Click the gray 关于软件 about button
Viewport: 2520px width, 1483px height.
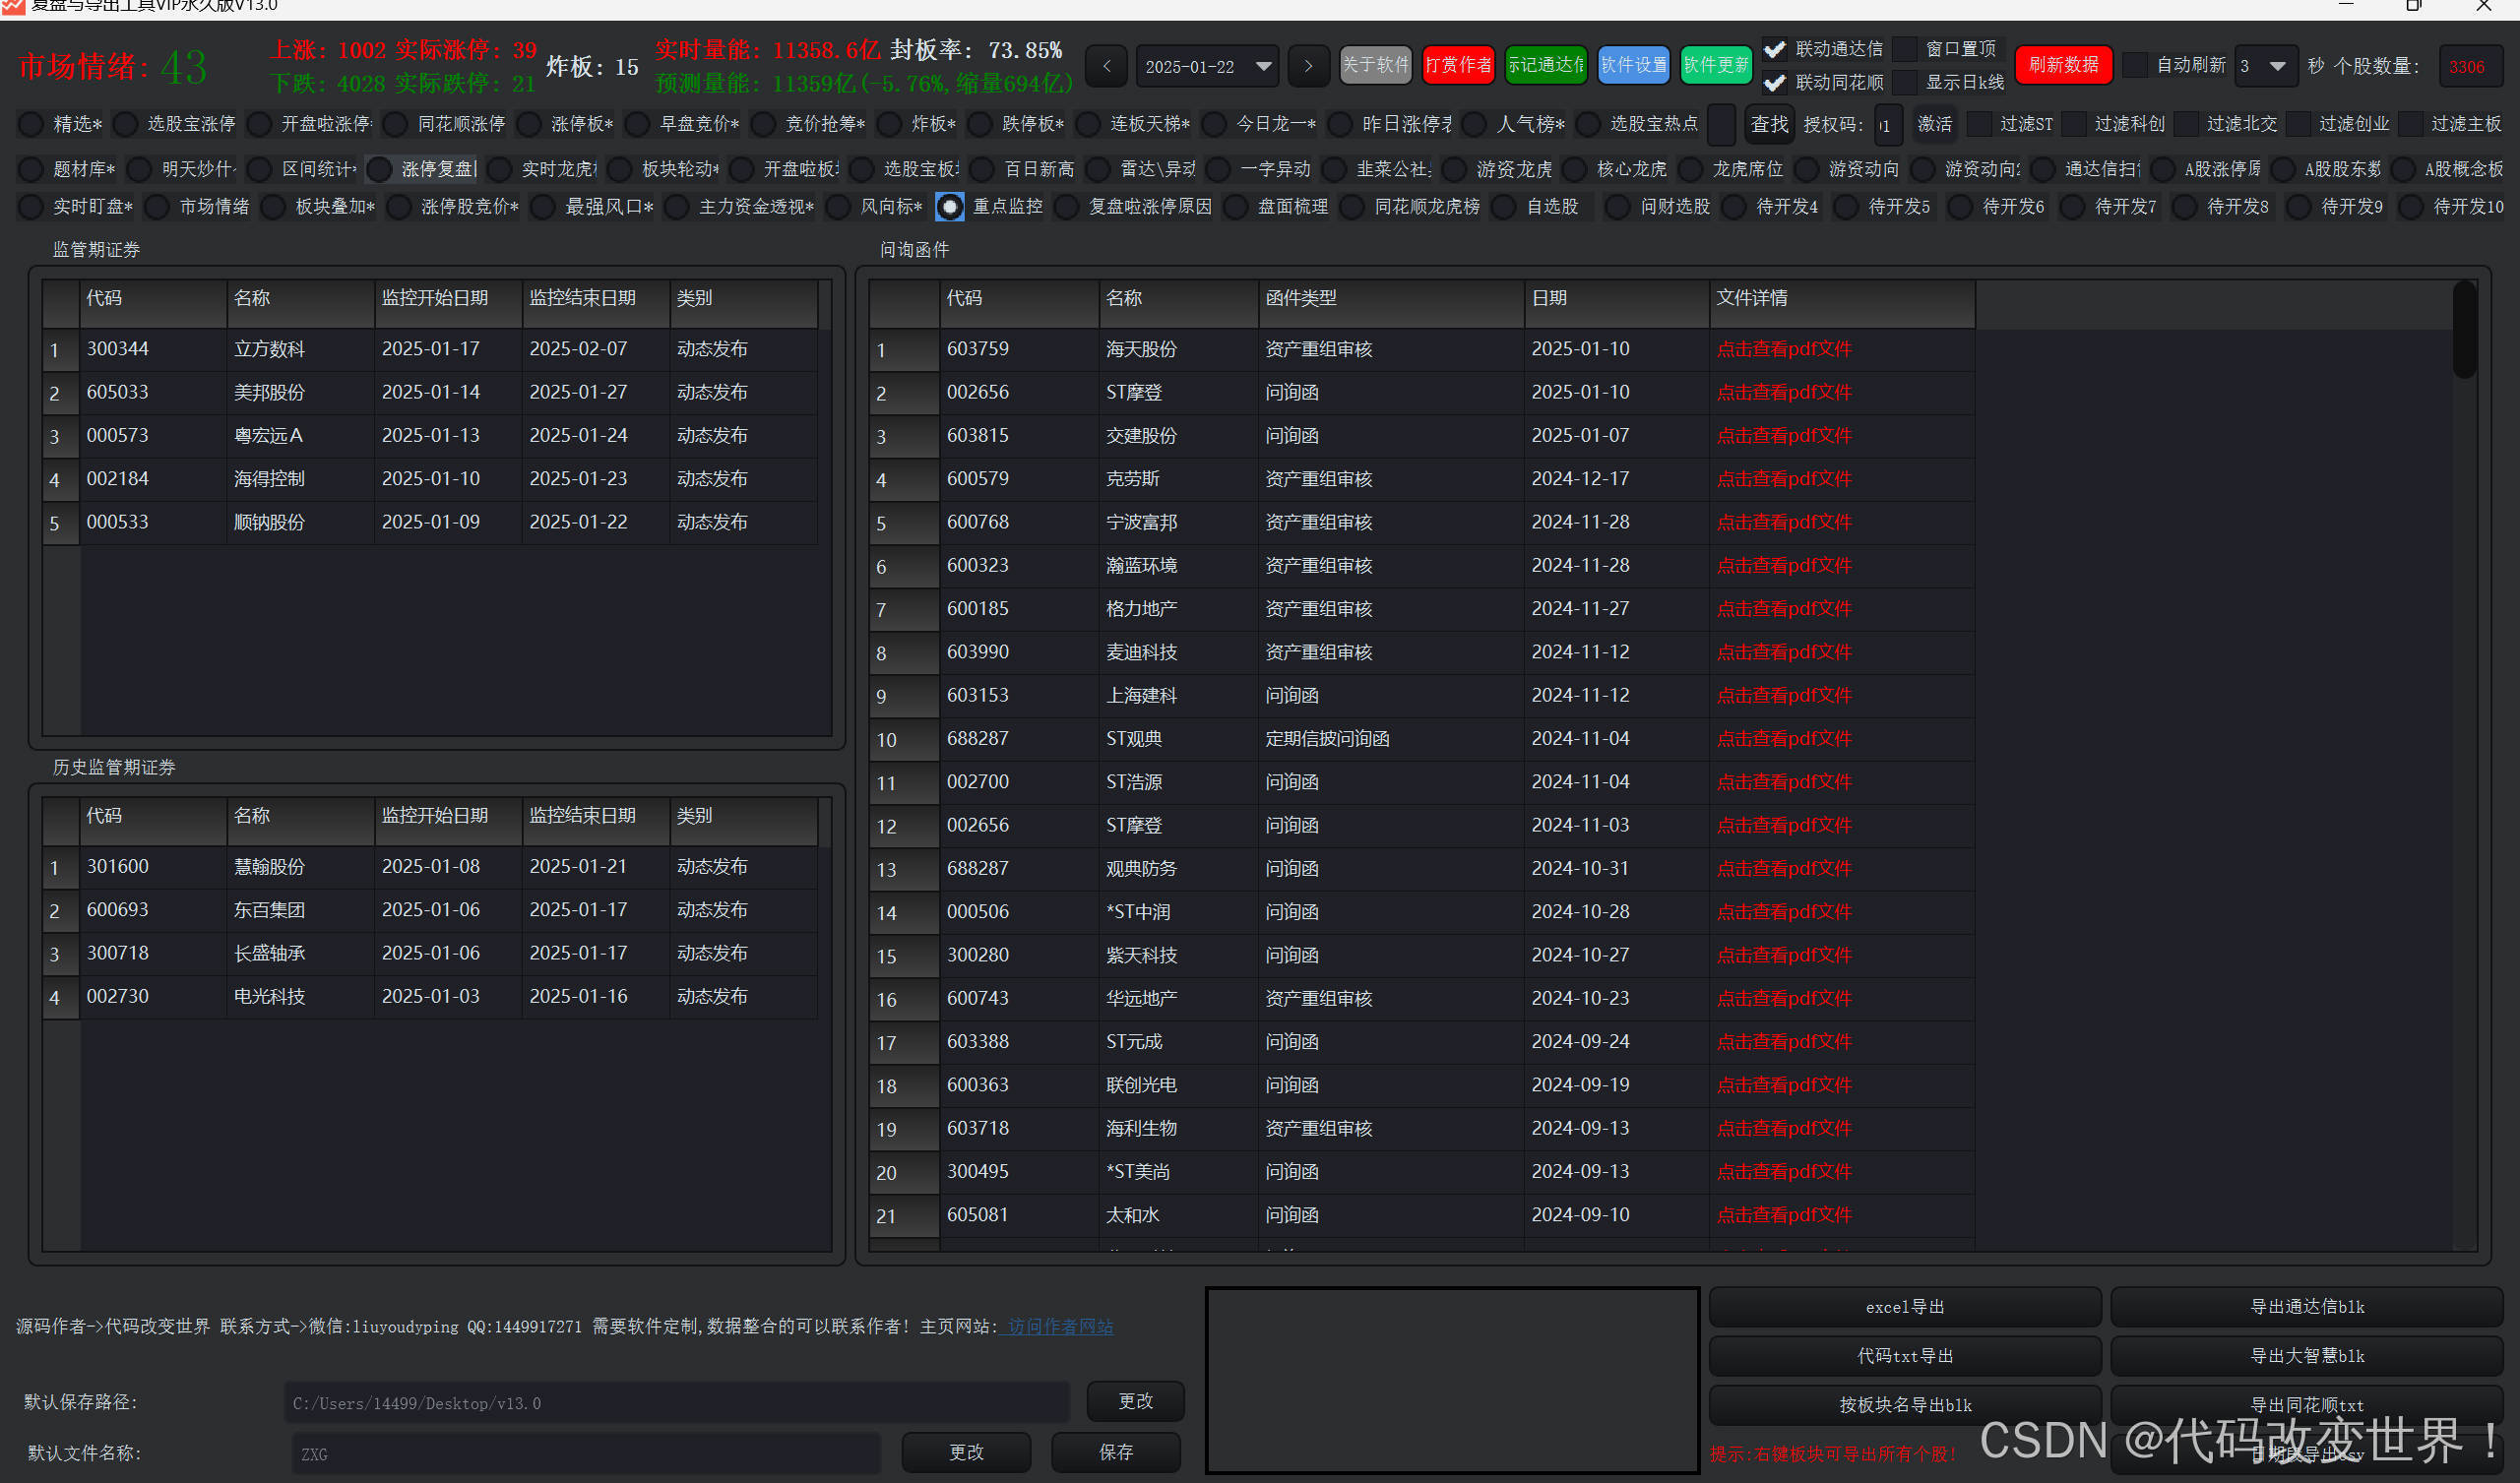(1375, 65)
